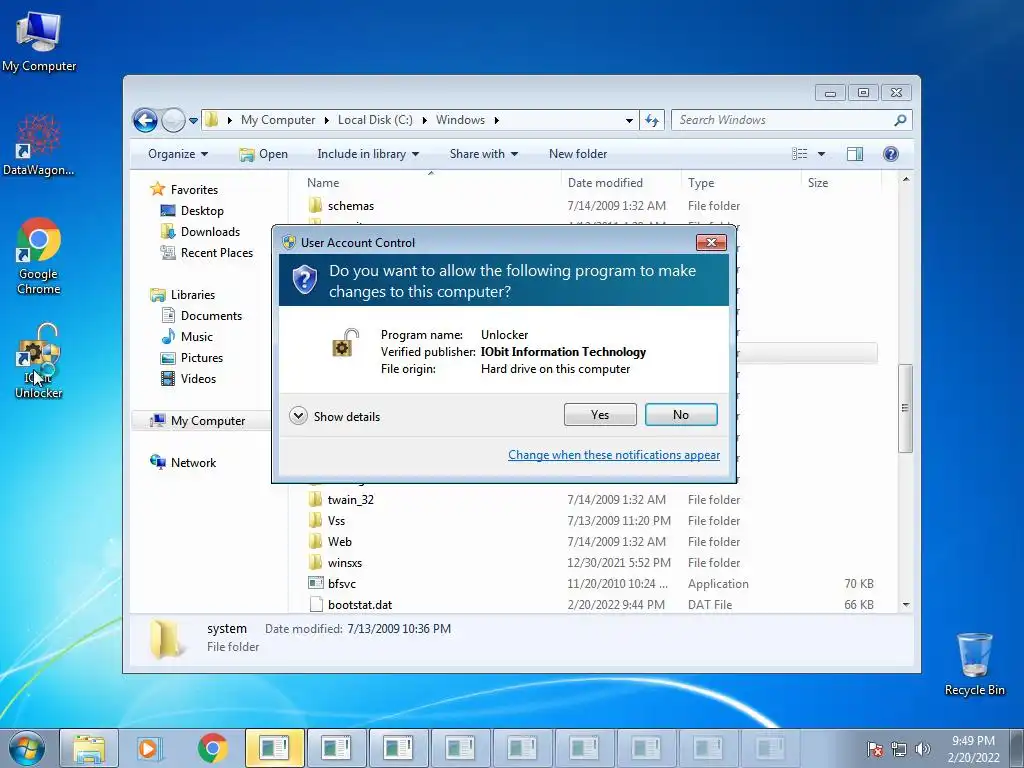
Task: Click the address bar history dropdown
Action: (629, 120)
